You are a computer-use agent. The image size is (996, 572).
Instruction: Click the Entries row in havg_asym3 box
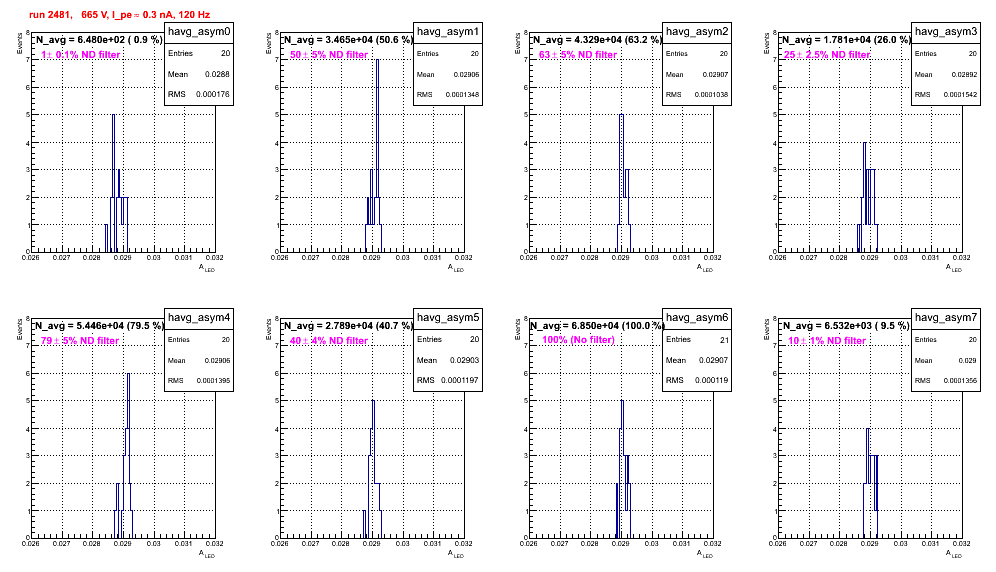click(946, 53)
